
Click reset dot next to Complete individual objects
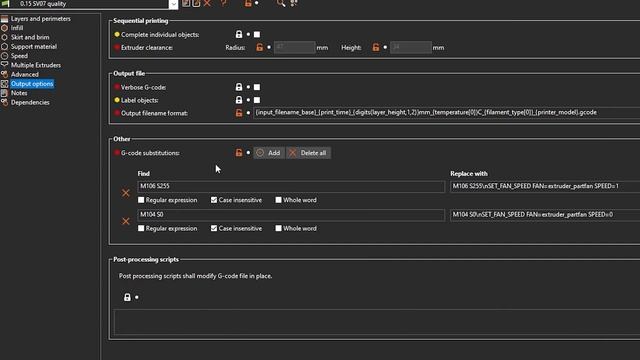pyautogui.click(x=248, y=35)
